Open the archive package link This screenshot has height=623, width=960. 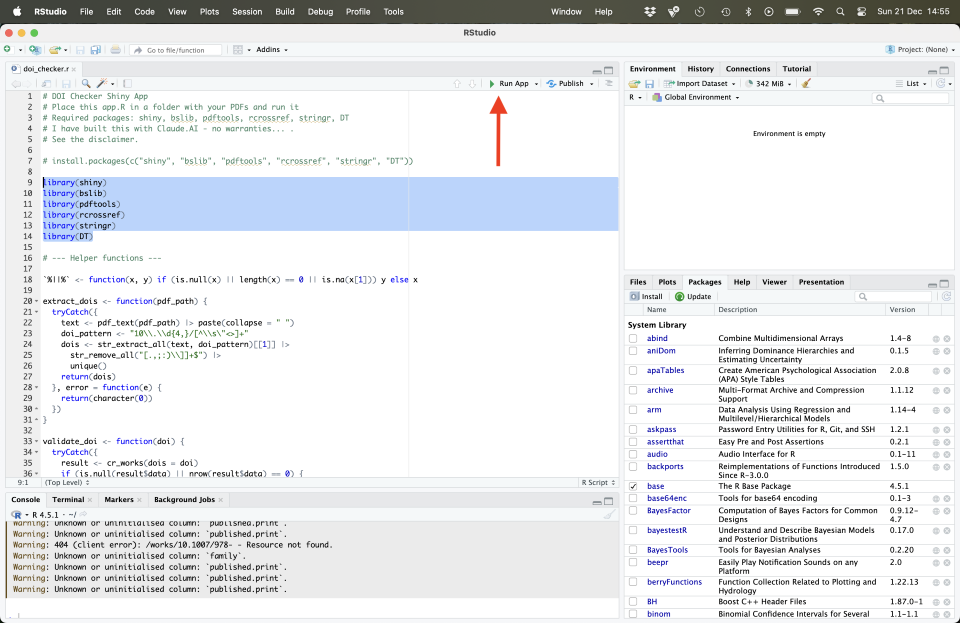tap(660, 390)
